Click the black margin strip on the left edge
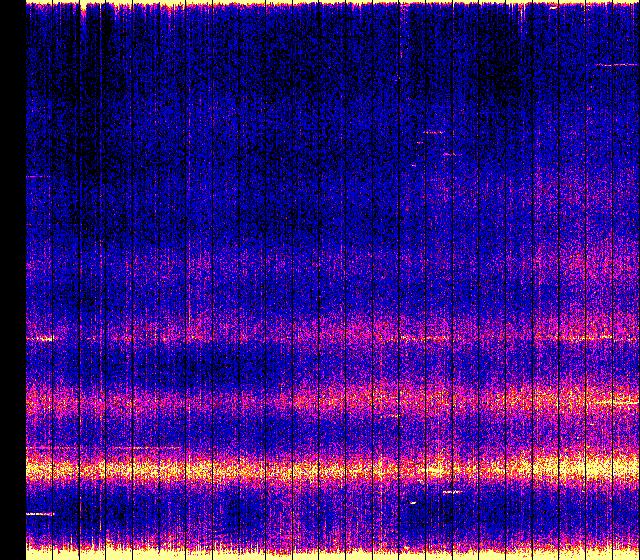The image size is (640, 560). pyautogui.click(x=12, y=280)
